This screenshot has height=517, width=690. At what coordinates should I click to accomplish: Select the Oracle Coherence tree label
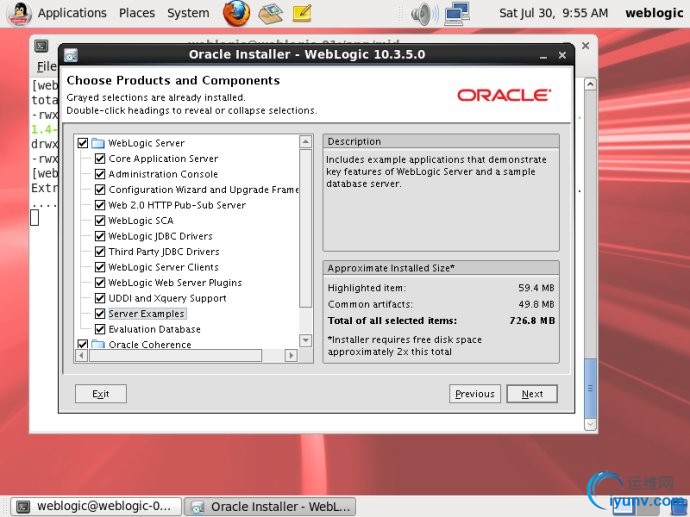150,344
